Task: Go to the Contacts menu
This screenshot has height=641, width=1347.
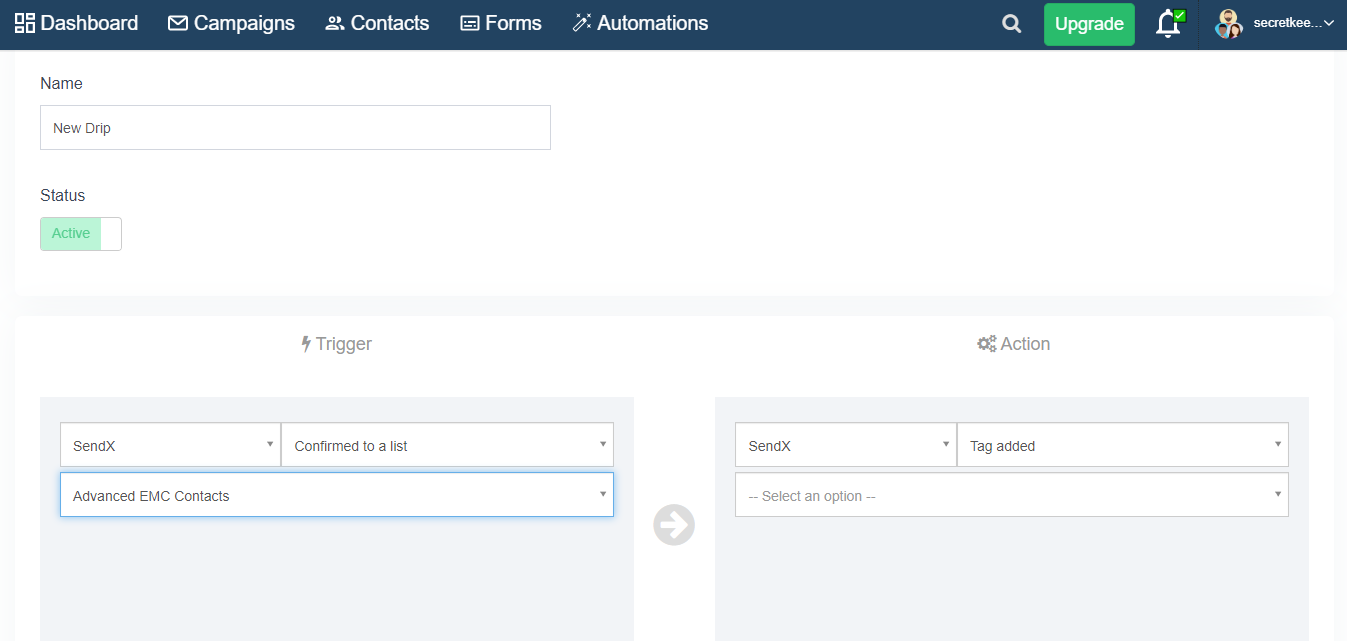Action: (x=377, y=23)
